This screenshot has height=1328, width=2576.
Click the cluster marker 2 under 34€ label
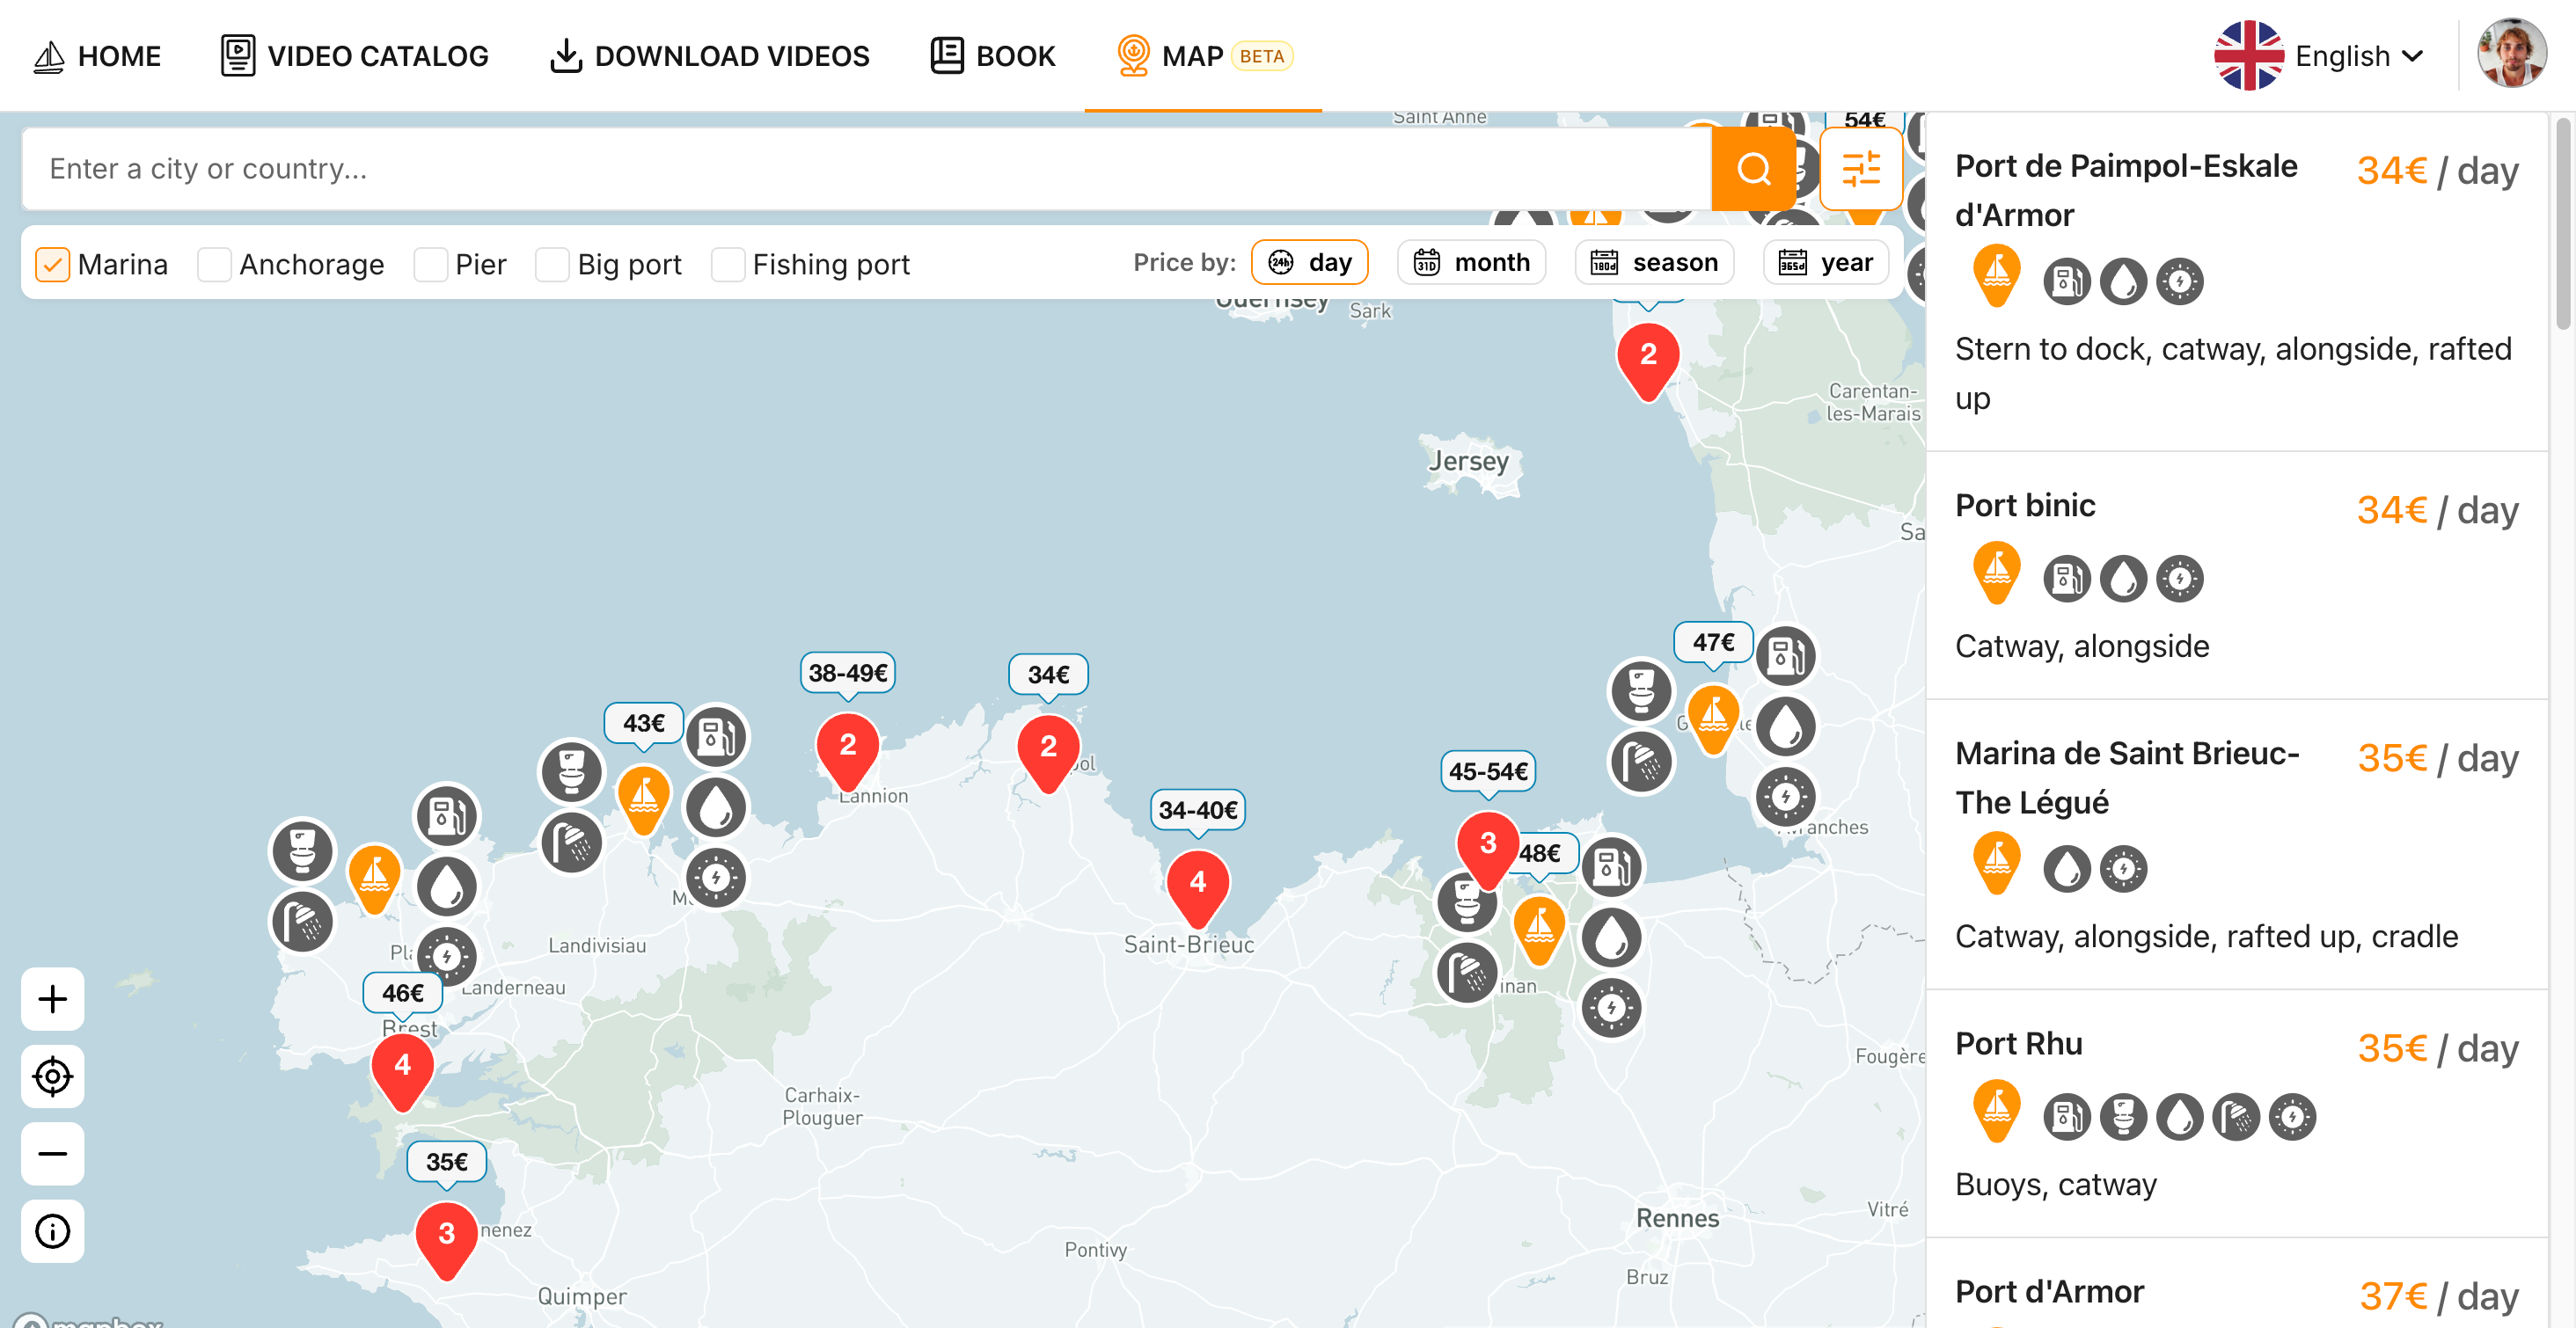1048,752
